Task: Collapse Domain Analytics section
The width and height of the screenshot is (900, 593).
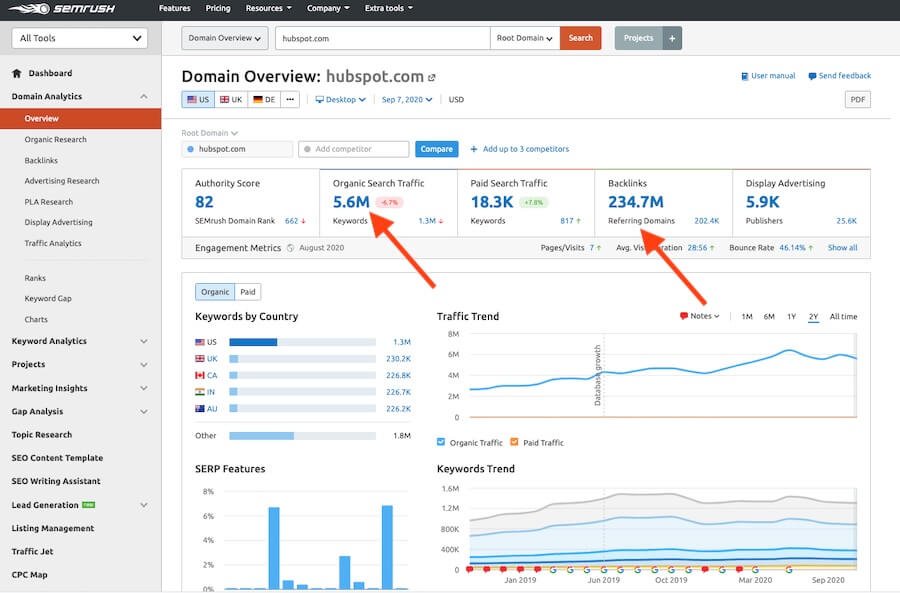Action: coord(143,96)
